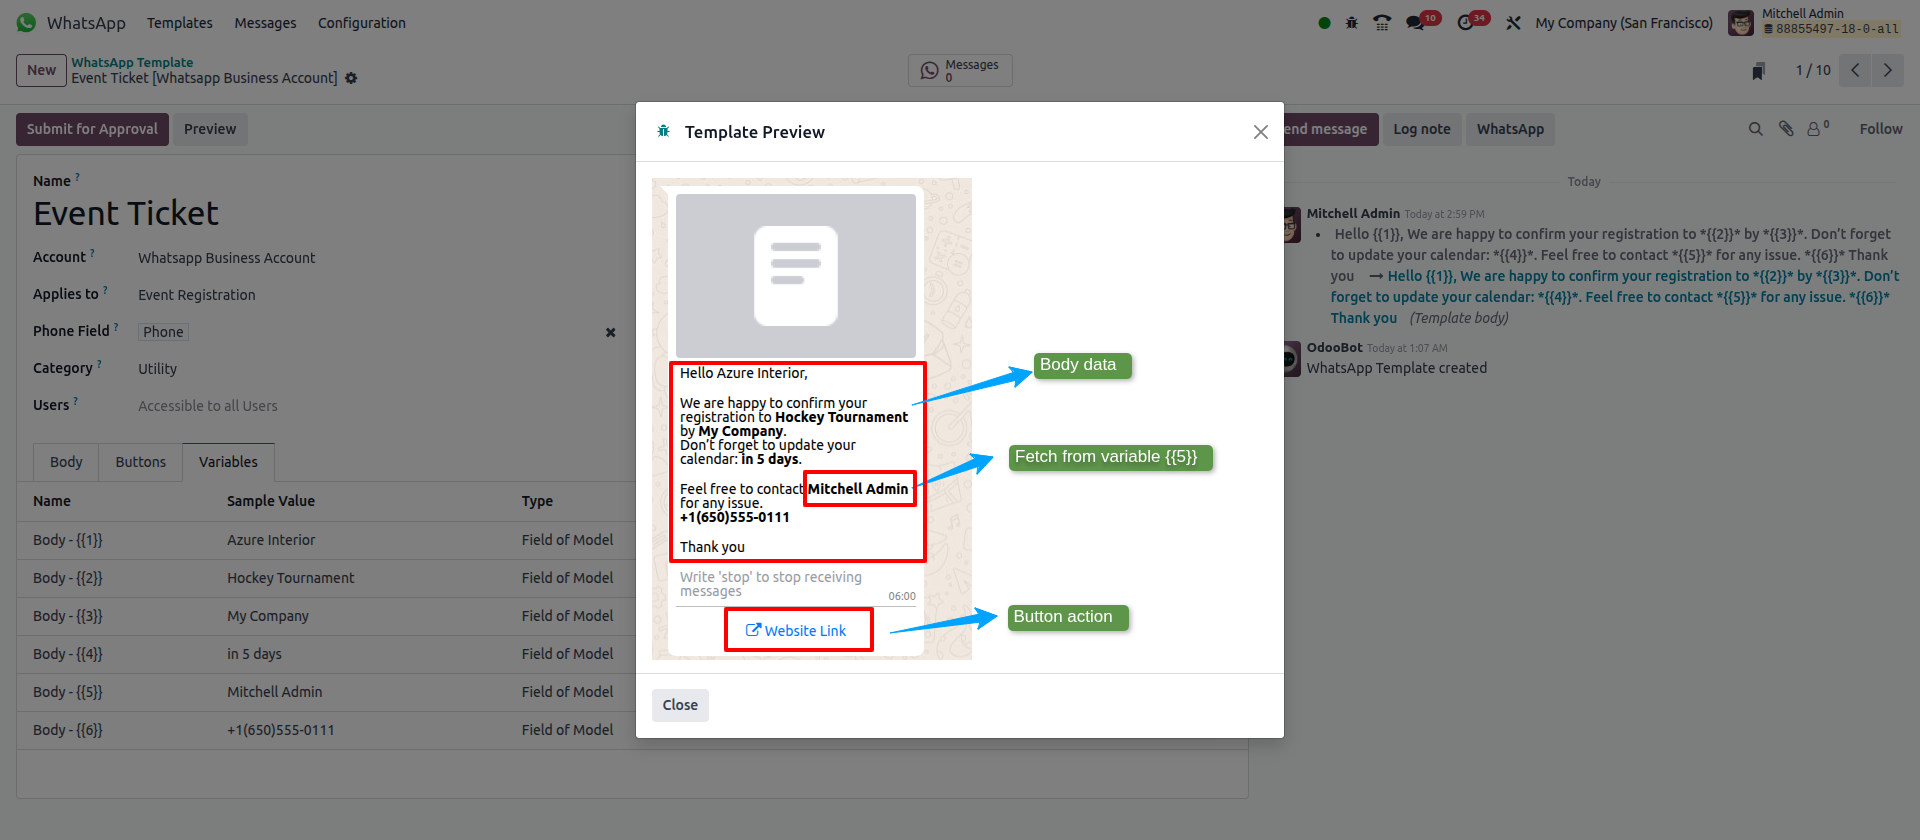Close the Template Preview dialog with X
This screenshot has width=1920, height=840.
point(1260,132)
